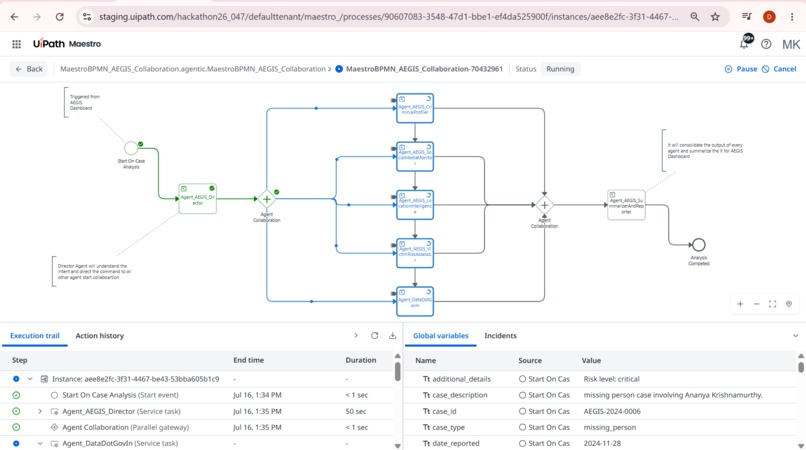Switch to the Execution trail tab
Image resolution: width=806 pixels, height=450 pixels.
click(35, 336)
